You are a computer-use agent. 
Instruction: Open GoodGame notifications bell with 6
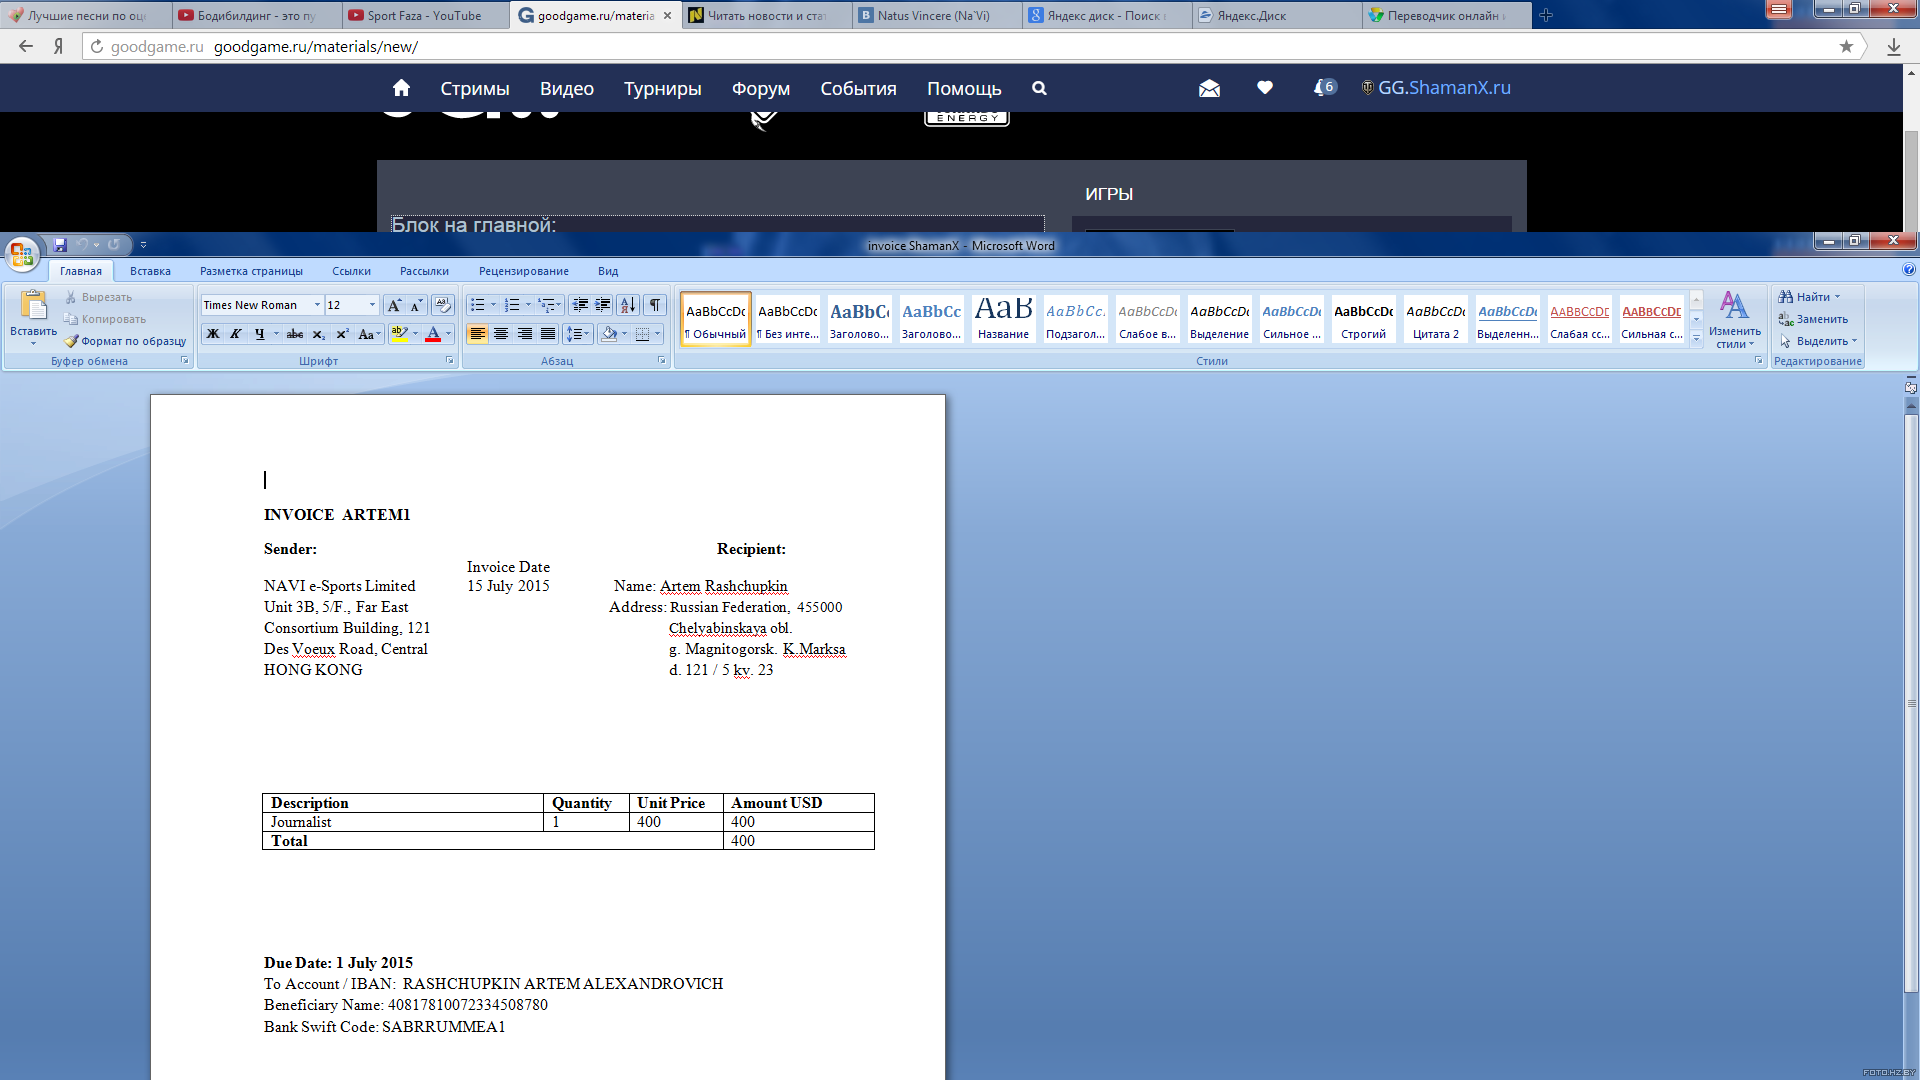[x=1325, y=88]
